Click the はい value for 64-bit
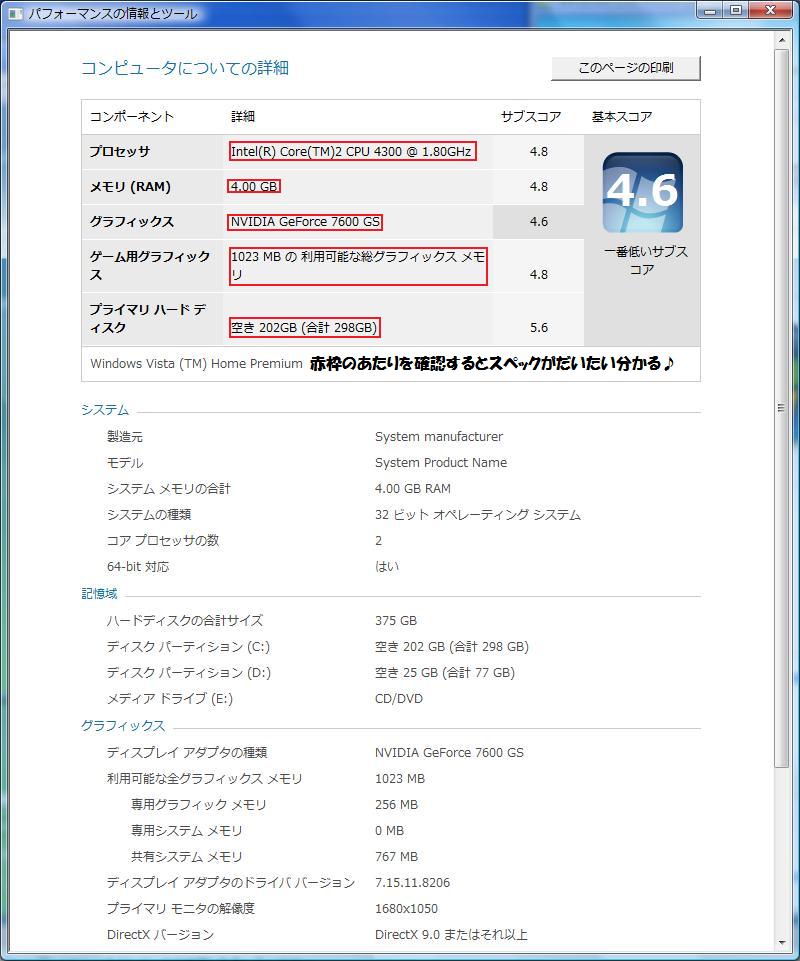 coord(387,566)
